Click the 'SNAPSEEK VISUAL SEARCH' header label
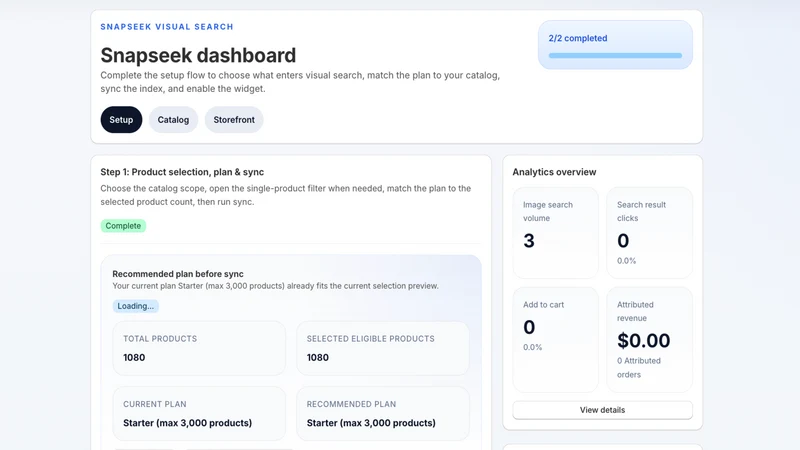This screenshot has height=450, width=800. click(x=167, y=27)
